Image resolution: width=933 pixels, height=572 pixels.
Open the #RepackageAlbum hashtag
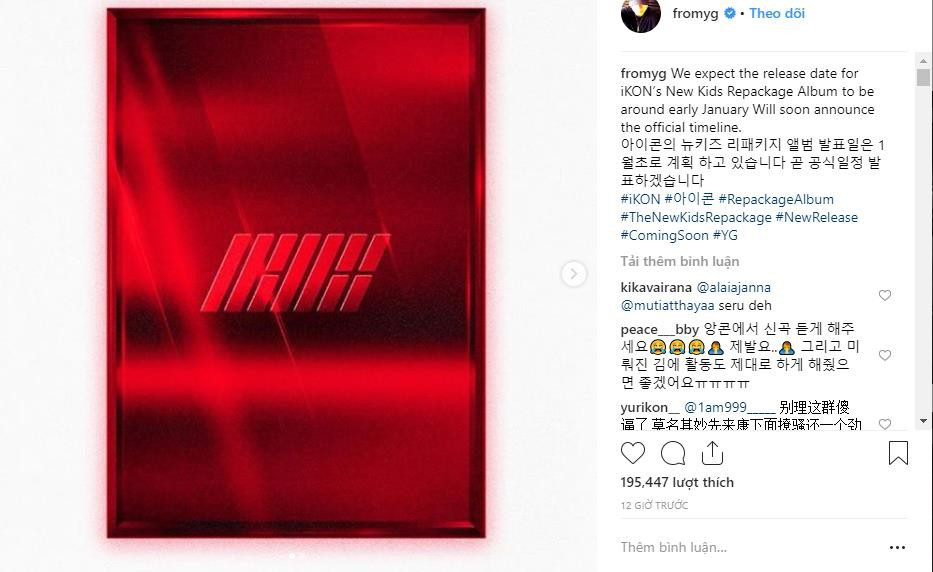[776, 199]
